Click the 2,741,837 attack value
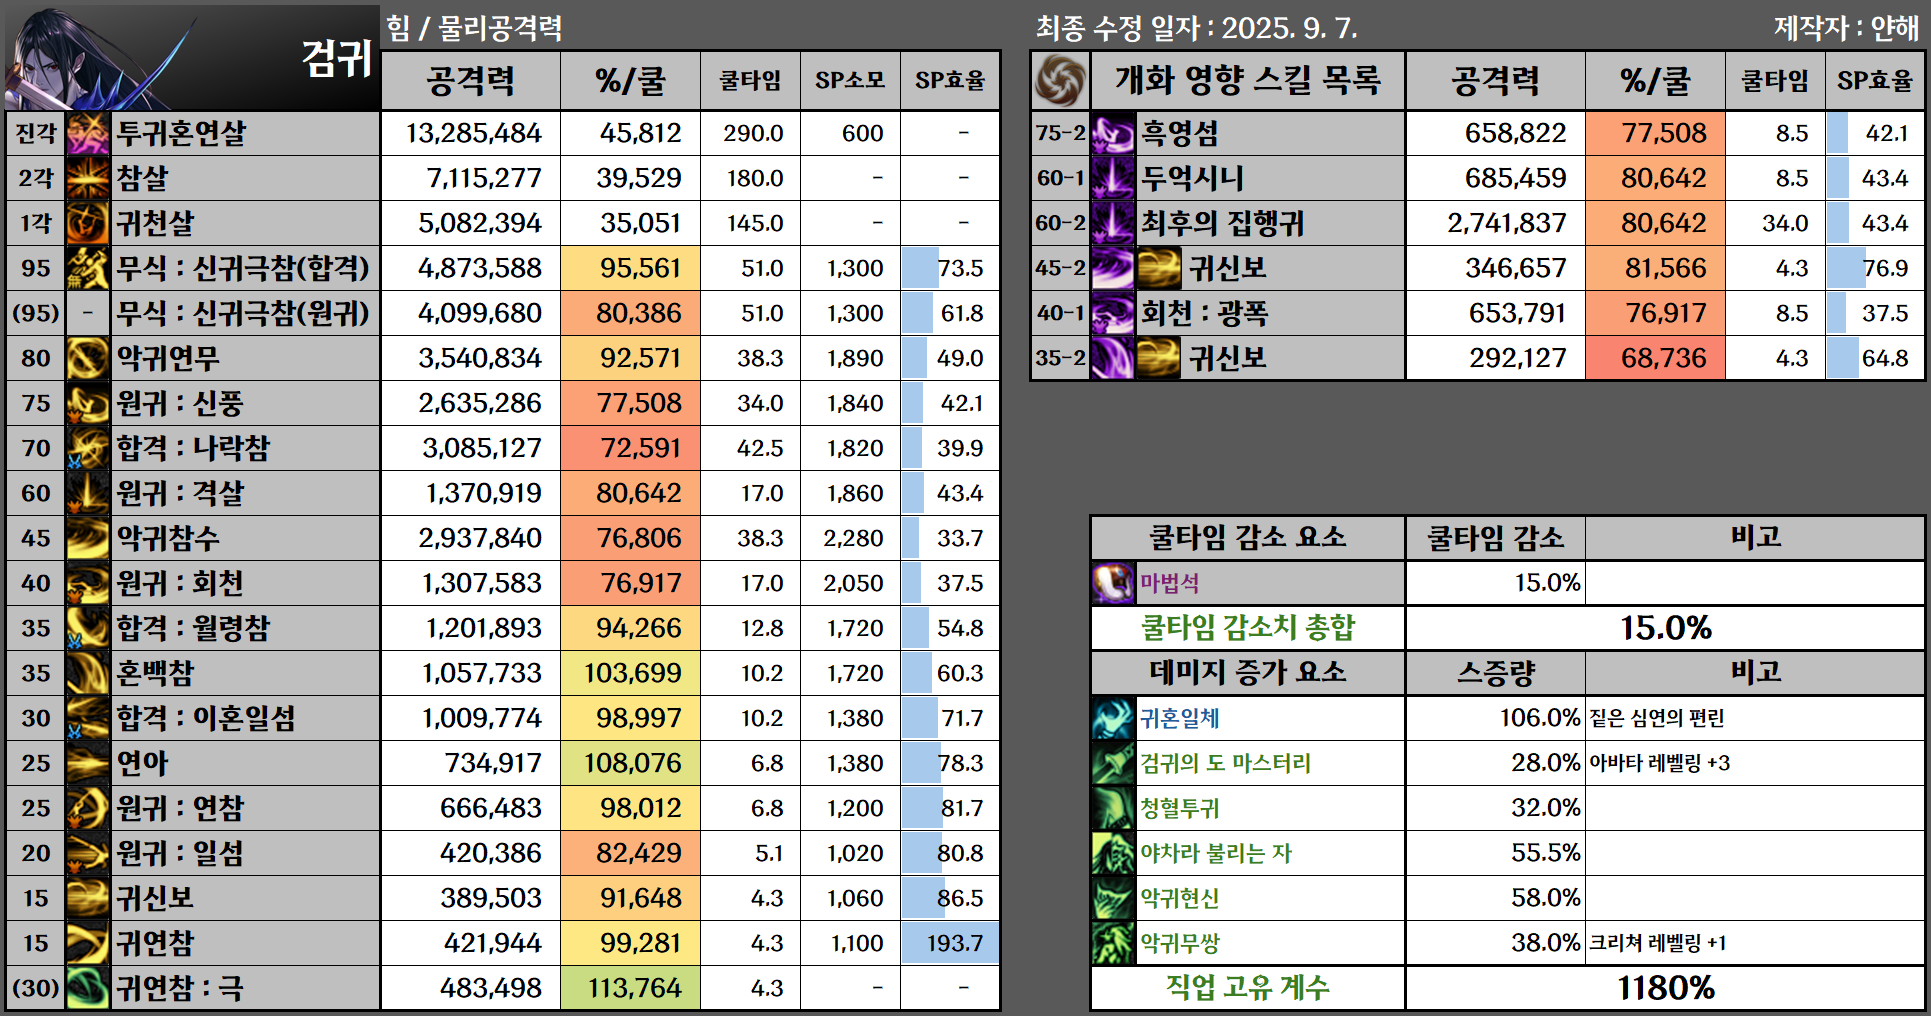Screen dimensions: 1931x1016 [x=1506, y=223]
